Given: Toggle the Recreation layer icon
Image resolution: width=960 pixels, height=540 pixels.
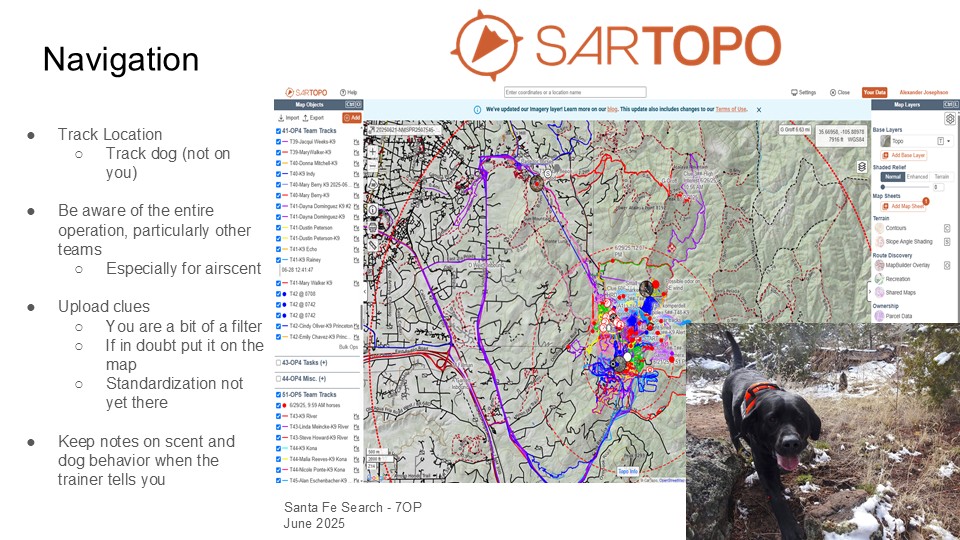Looking at the screenshot, I should coord(879,279).
